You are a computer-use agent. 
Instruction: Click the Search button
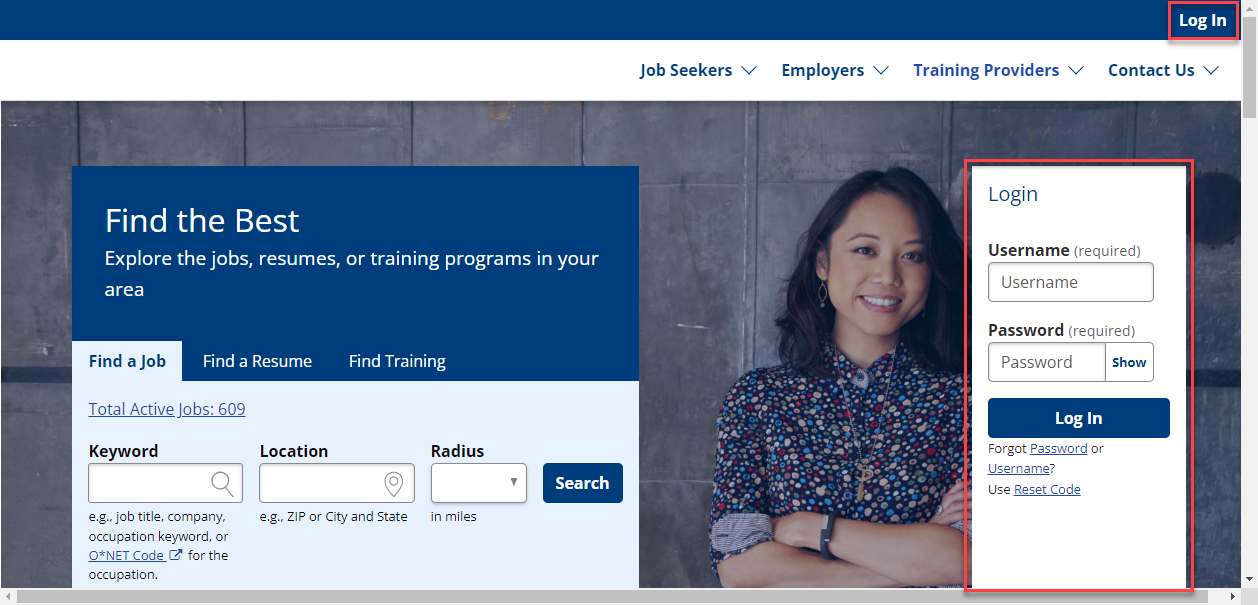click(582, 483)
